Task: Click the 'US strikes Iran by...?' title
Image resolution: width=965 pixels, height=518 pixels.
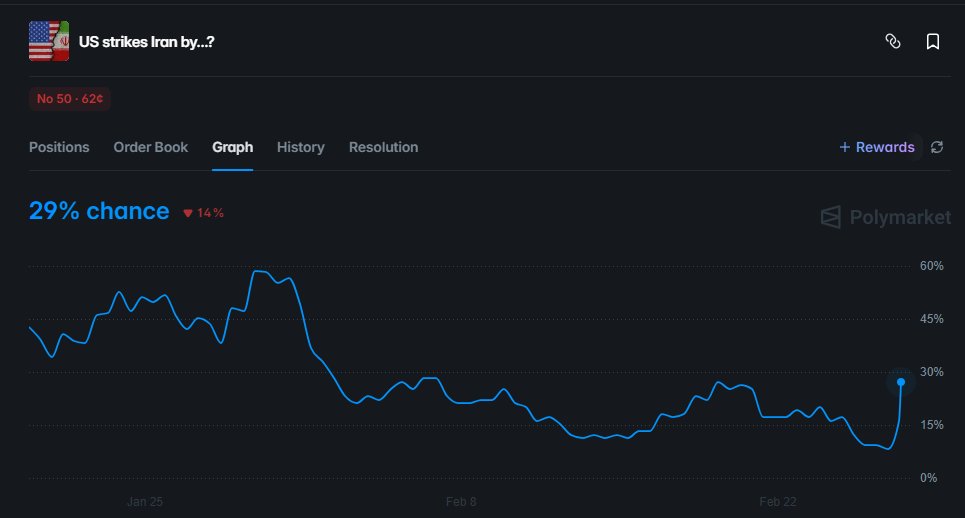Action: point(146,42)
